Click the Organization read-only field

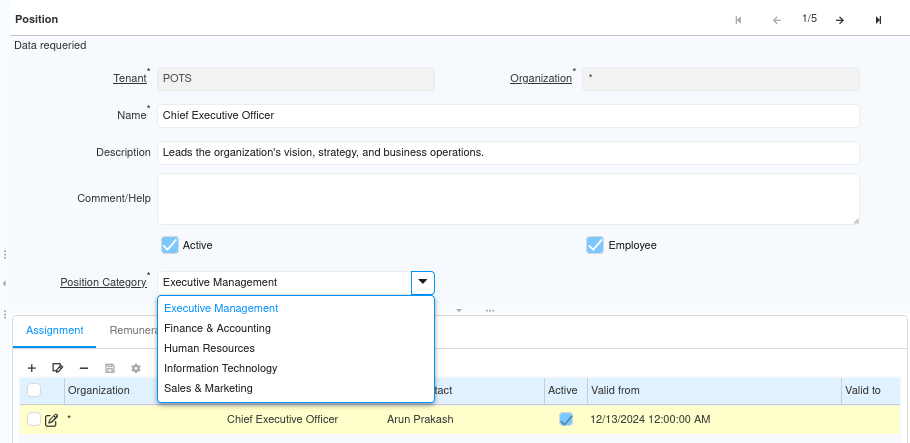coord(721,78)
